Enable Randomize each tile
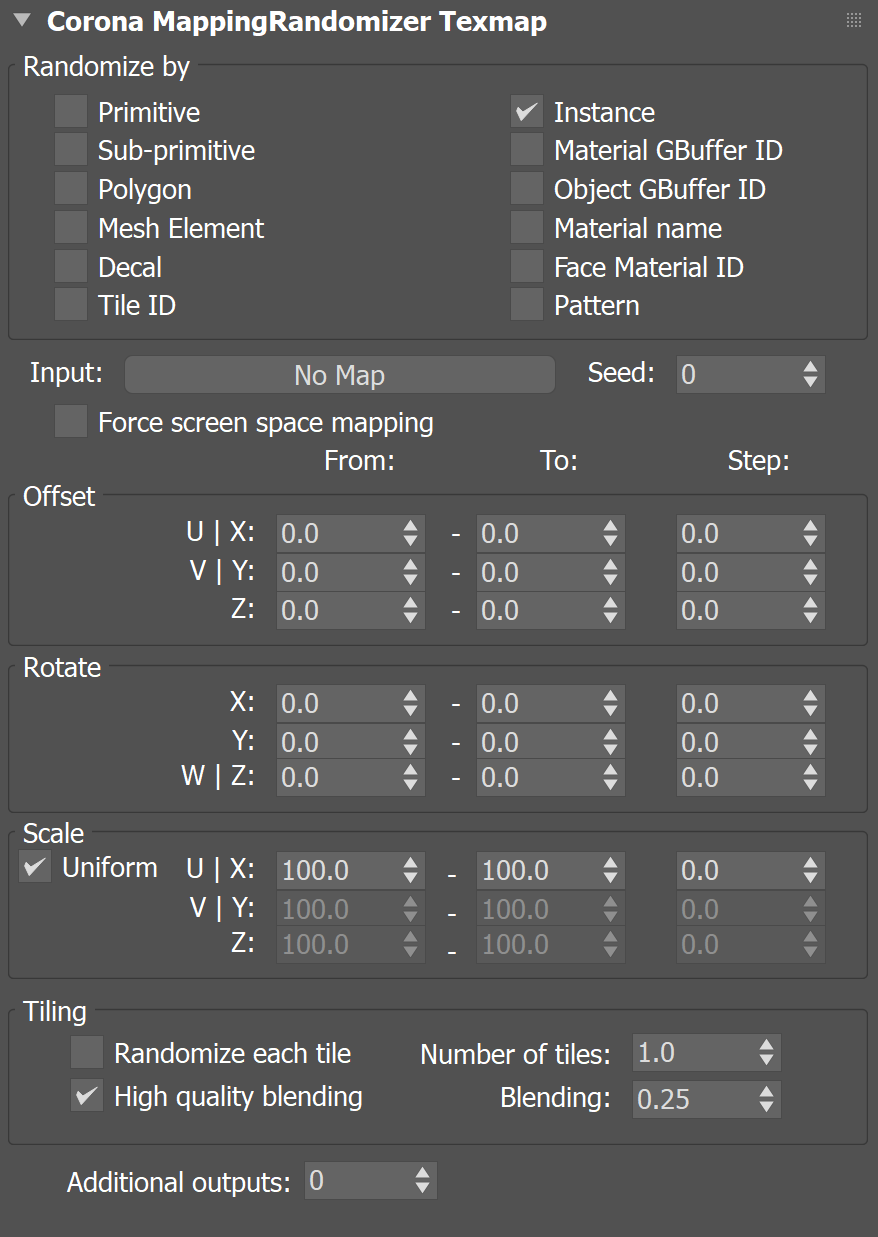The image size is (878, 1237). [87, 1053]
